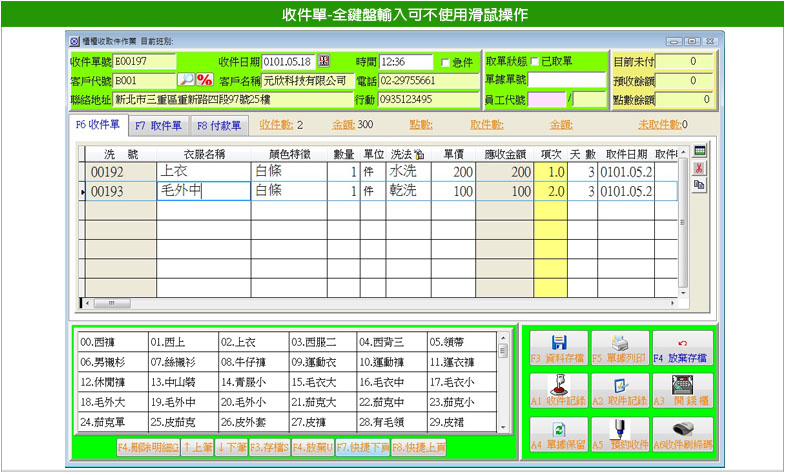The image size is (786, 475).
Task: Click the A3 開錢櫃 cash drawer icon
Action: coord(680,387)
